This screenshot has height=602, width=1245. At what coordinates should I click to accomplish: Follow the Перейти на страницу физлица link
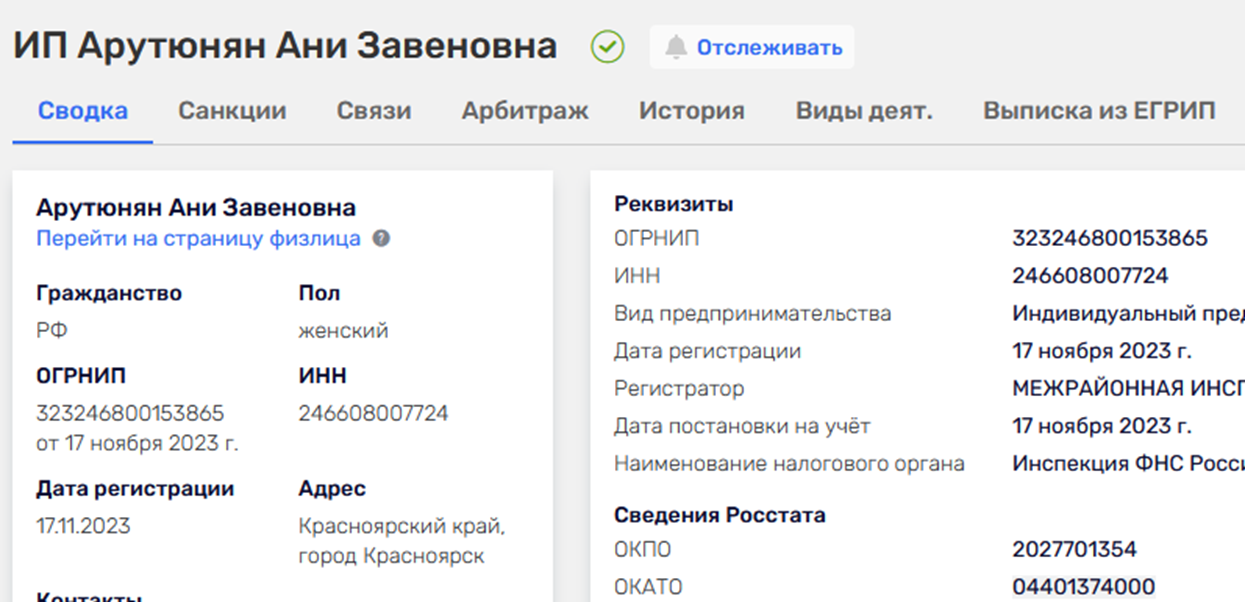(198, 239)
